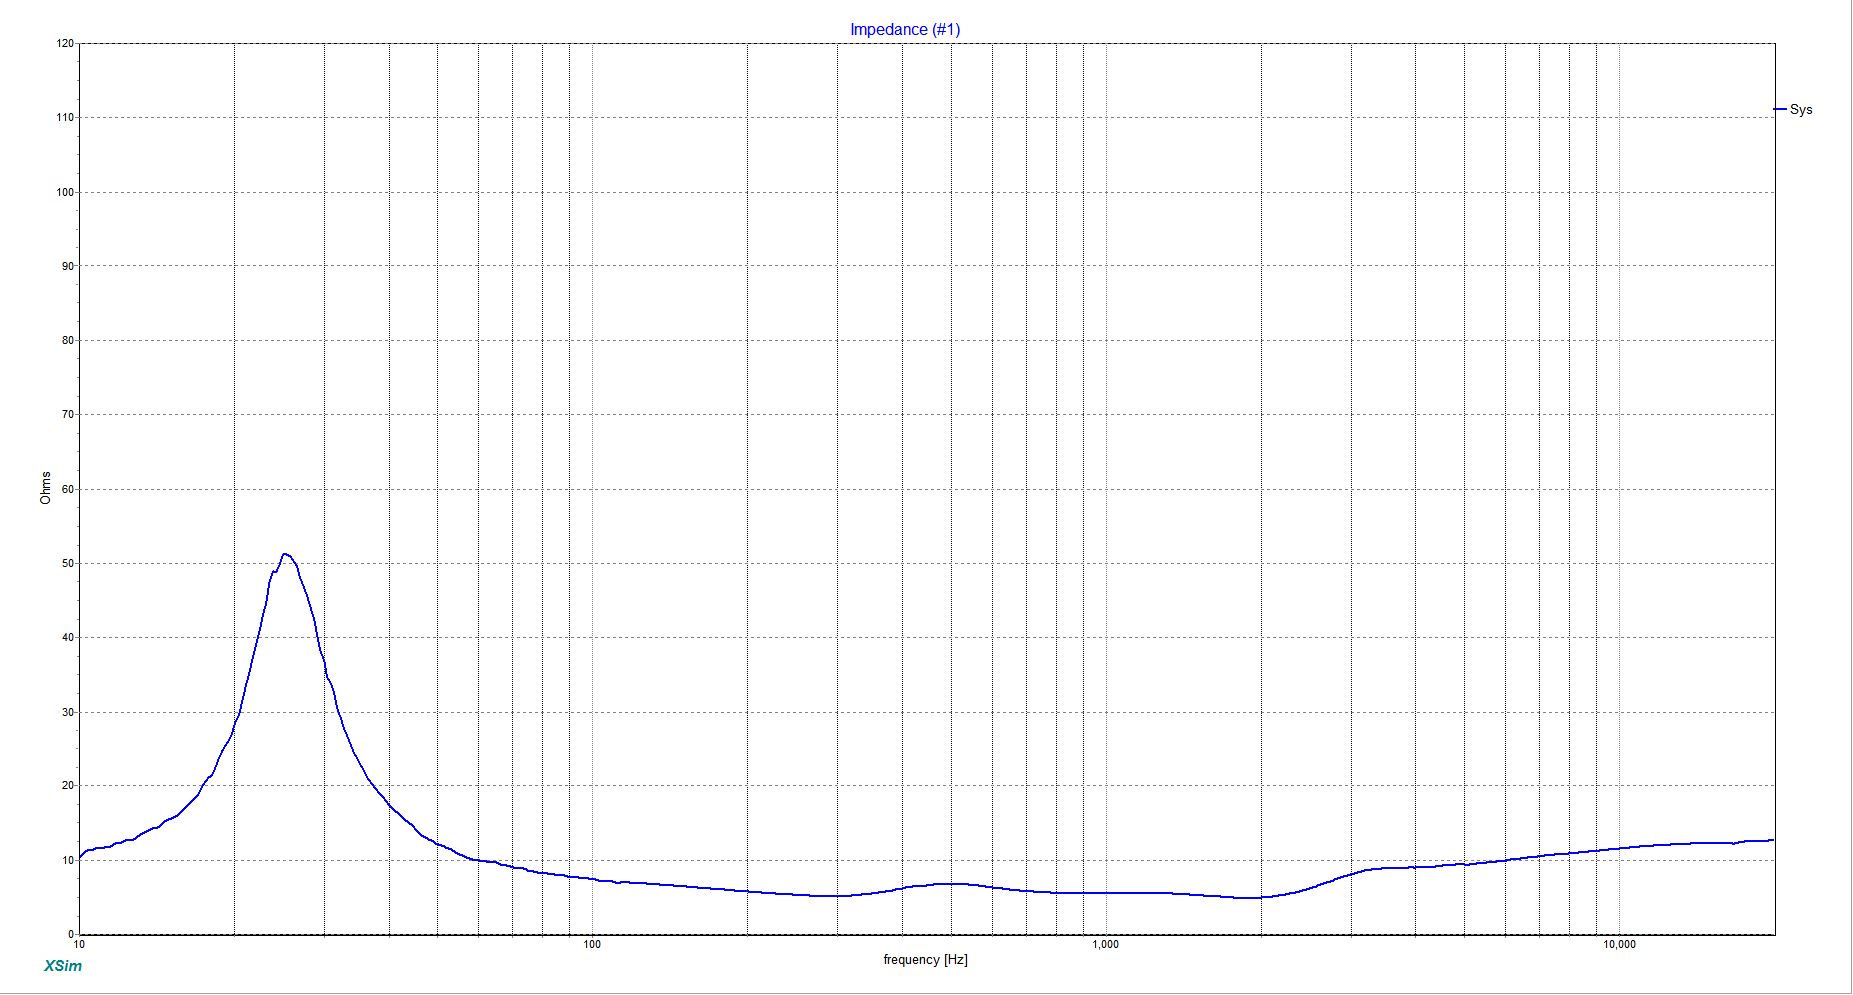Click the 'Ohms' vertical axis label
This screenshot has height=995, width=1853.
[45, 487]
